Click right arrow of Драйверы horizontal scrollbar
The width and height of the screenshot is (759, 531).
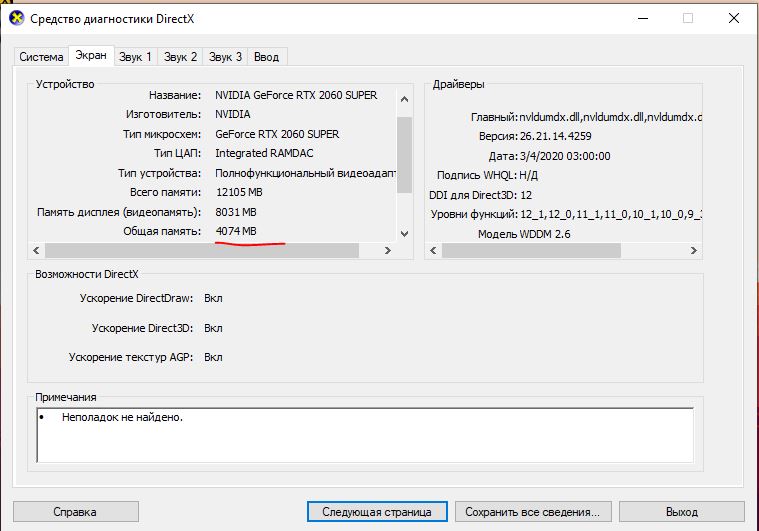[694, 250]
